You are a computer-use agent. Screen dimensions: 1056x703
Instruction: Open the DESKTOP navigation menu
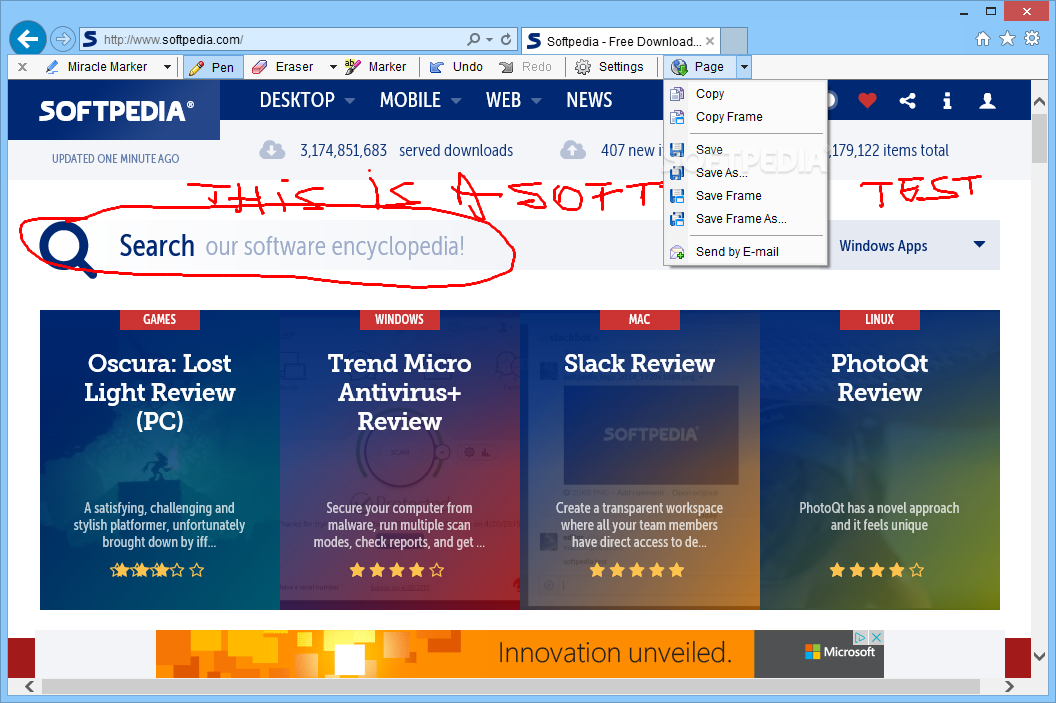(x=307, y=100)
